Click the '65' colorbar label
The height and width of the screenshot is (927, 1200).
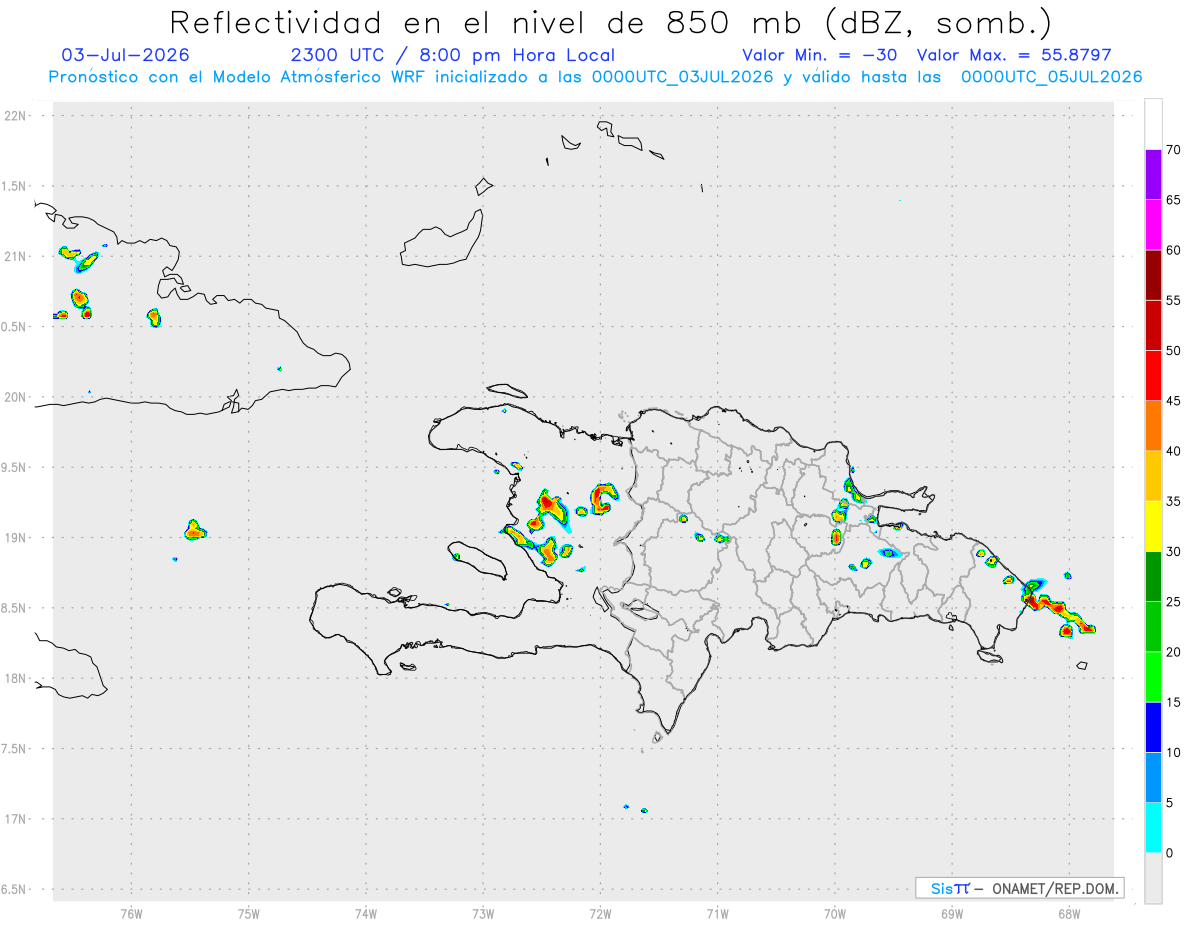(1173, 200)
